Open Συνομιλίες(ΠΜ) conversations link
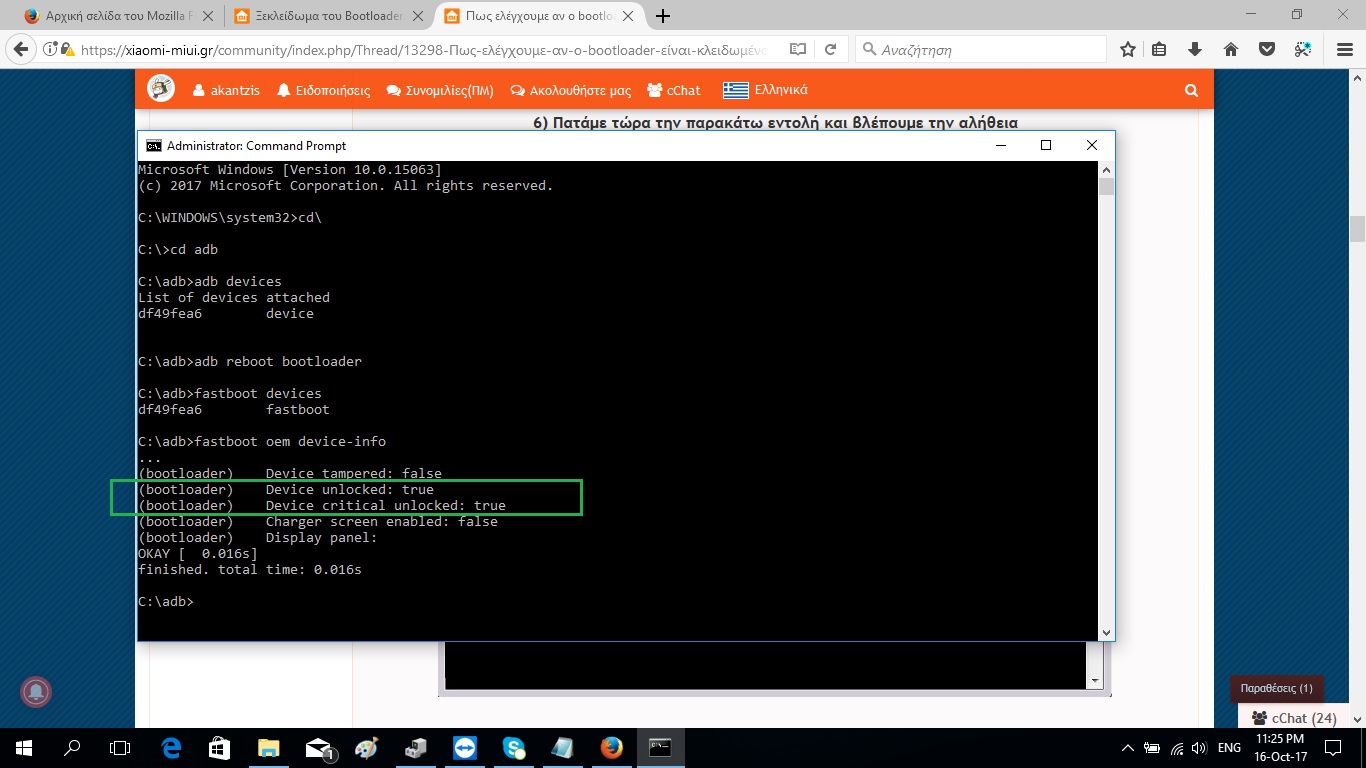 [x=440, y=90]
